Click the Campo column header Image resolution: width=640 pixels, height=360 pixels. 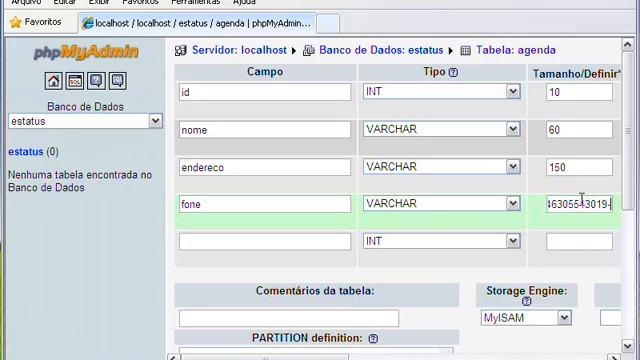point(265,72)
